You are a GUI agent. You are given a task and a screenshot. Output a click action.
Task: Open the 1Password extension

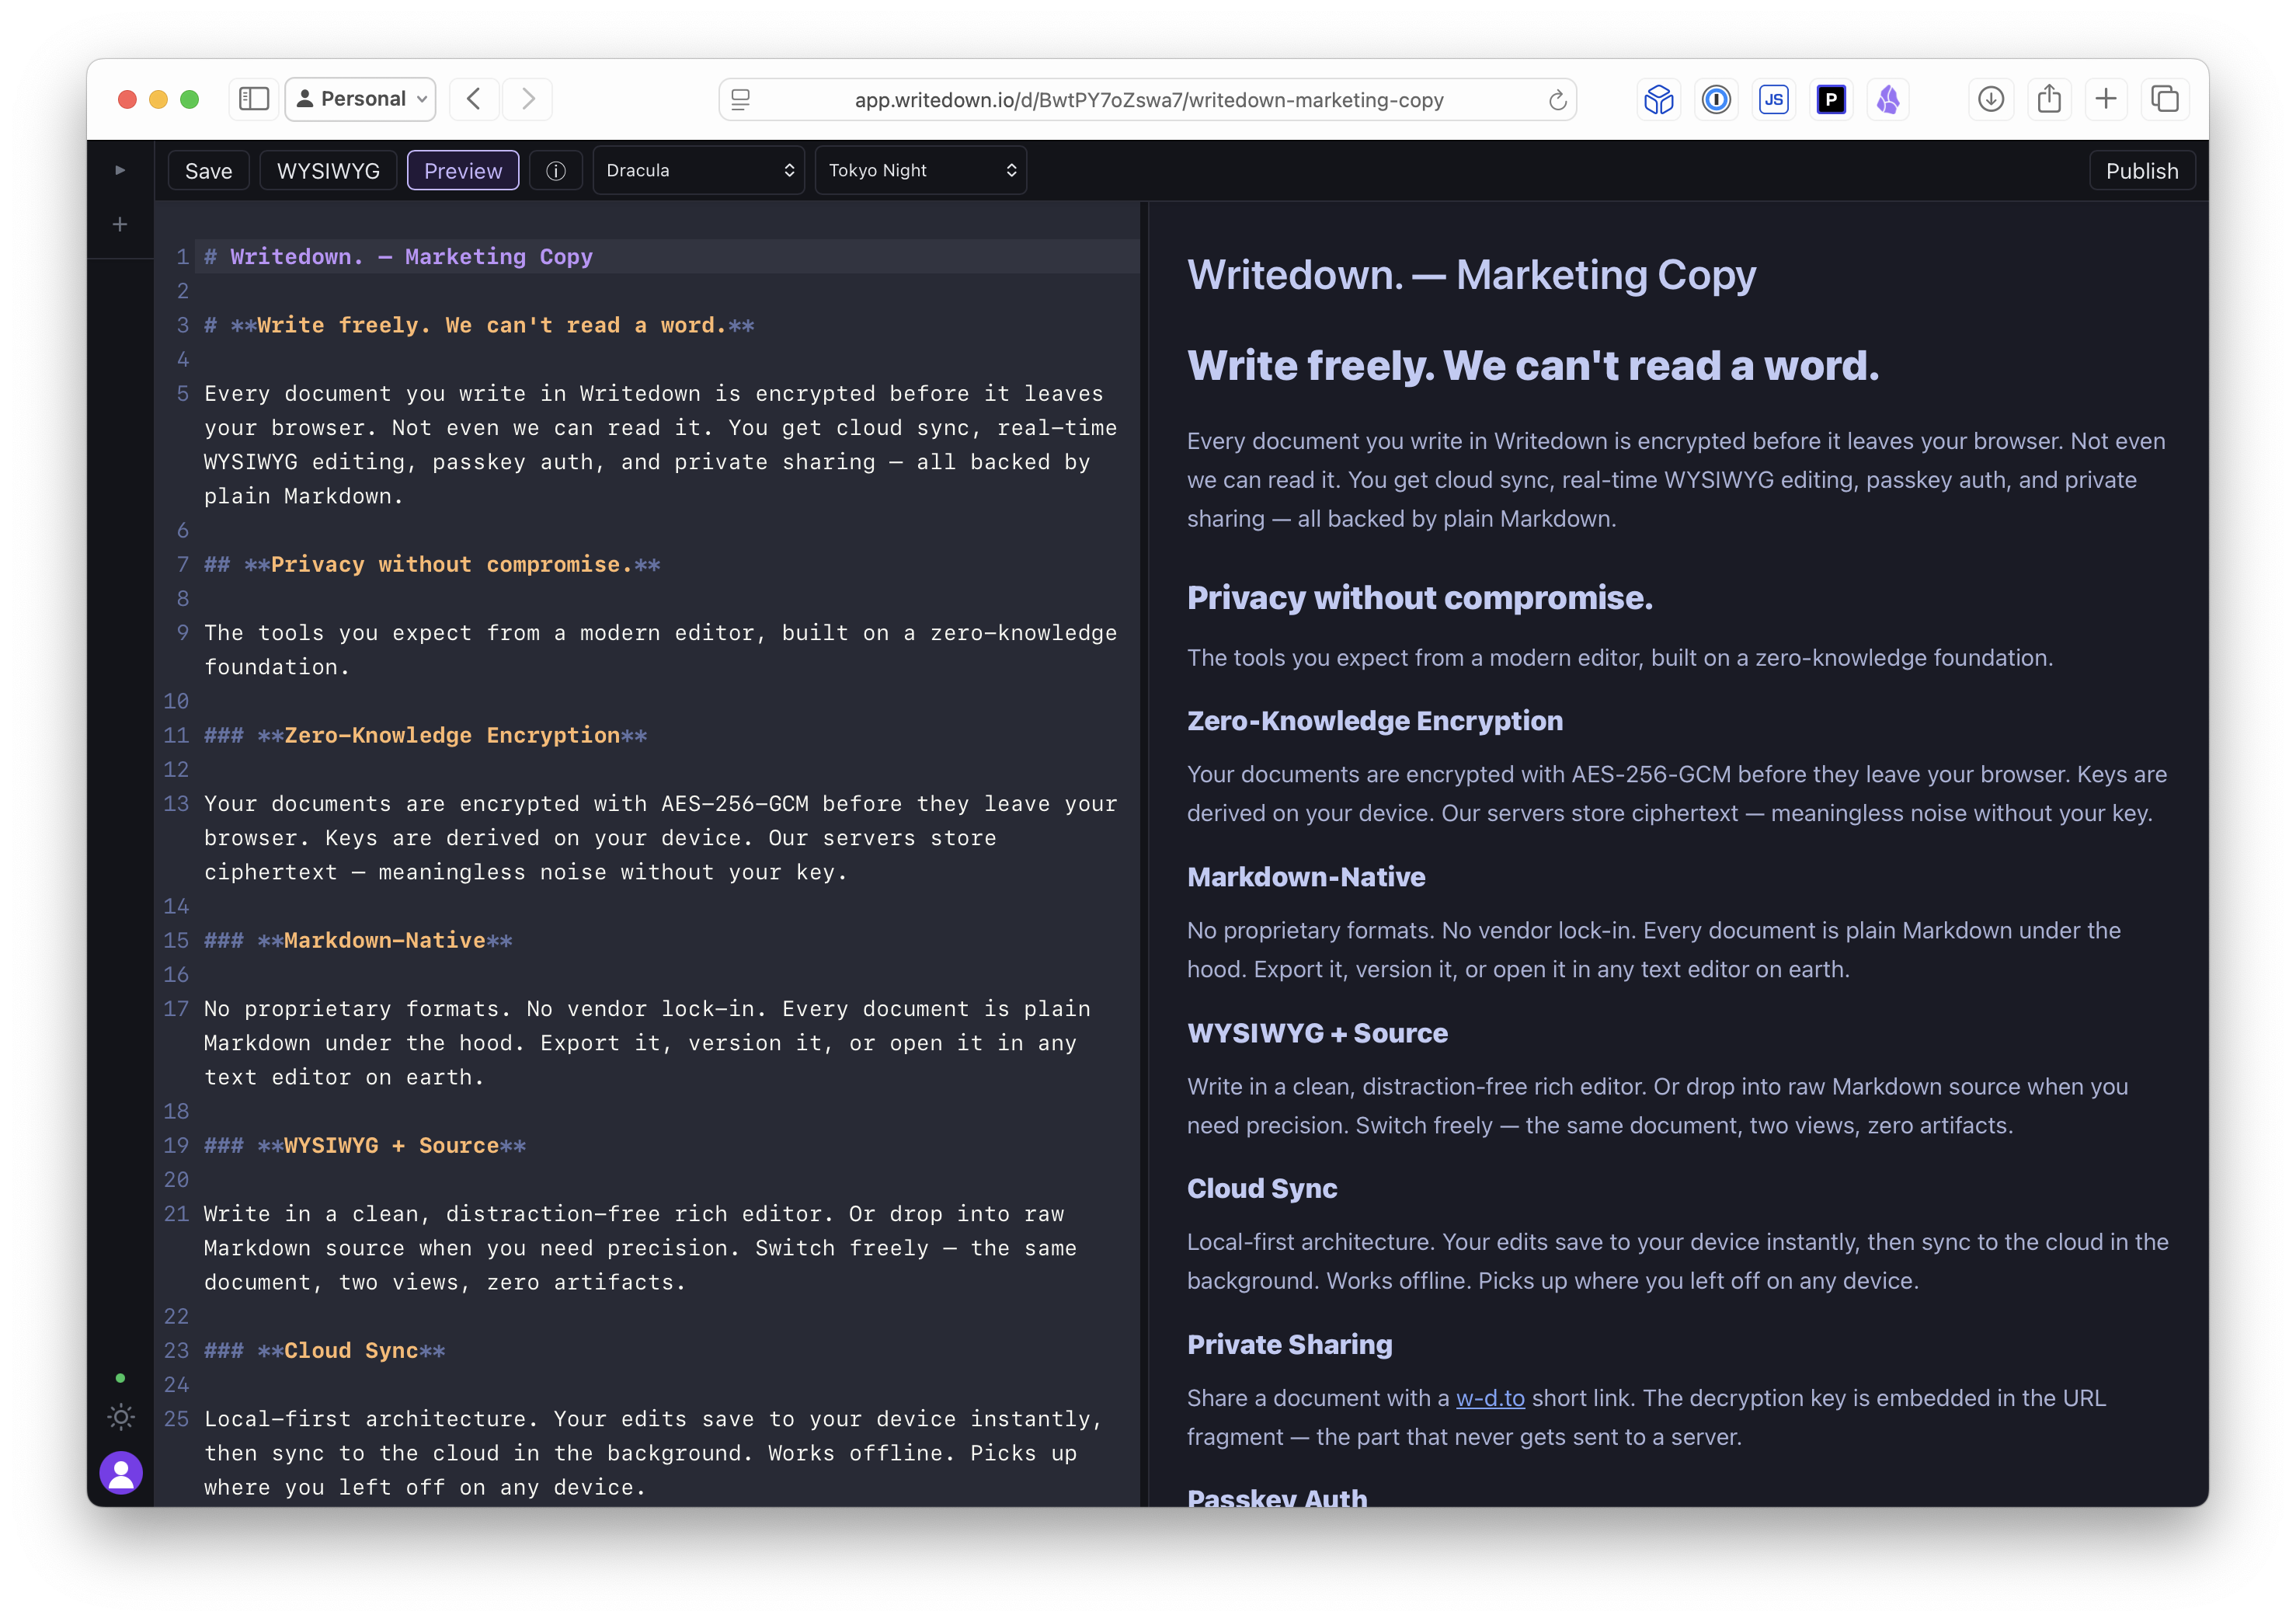coord(1716,99)
